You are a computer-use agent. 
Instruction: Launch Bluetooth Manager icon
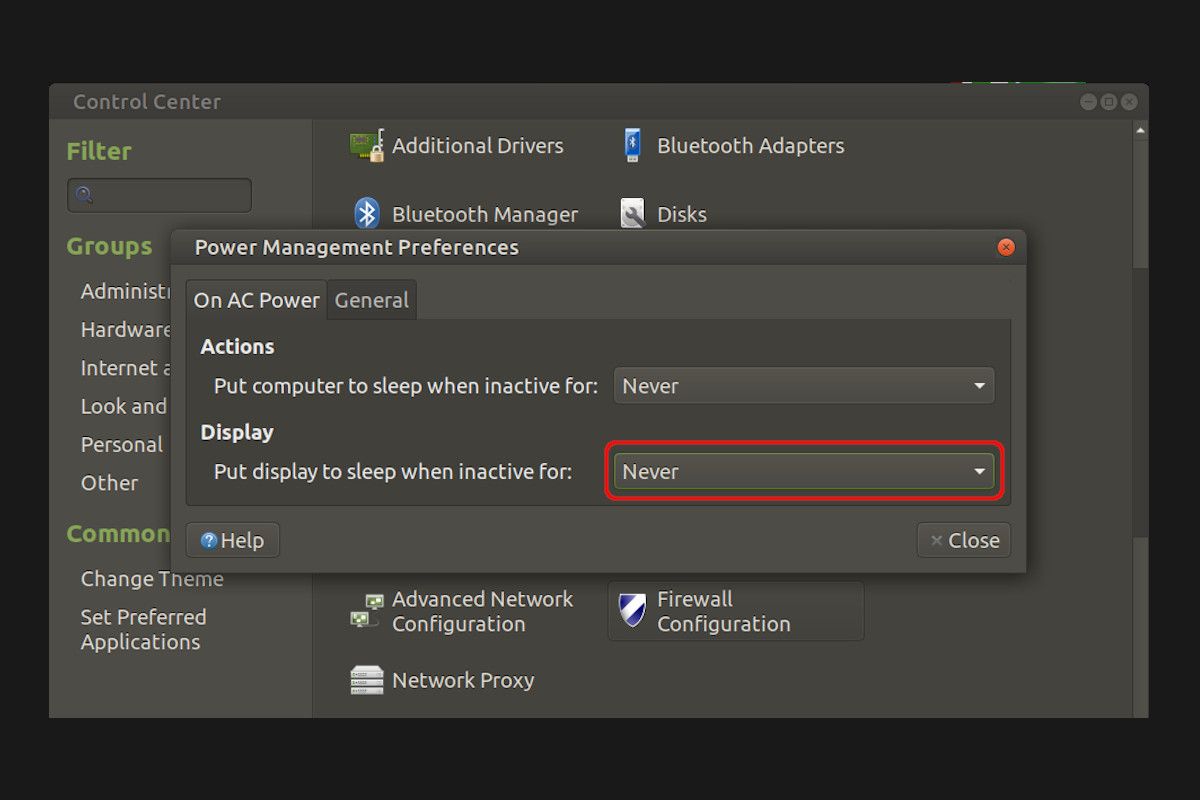tap(367, 214)
